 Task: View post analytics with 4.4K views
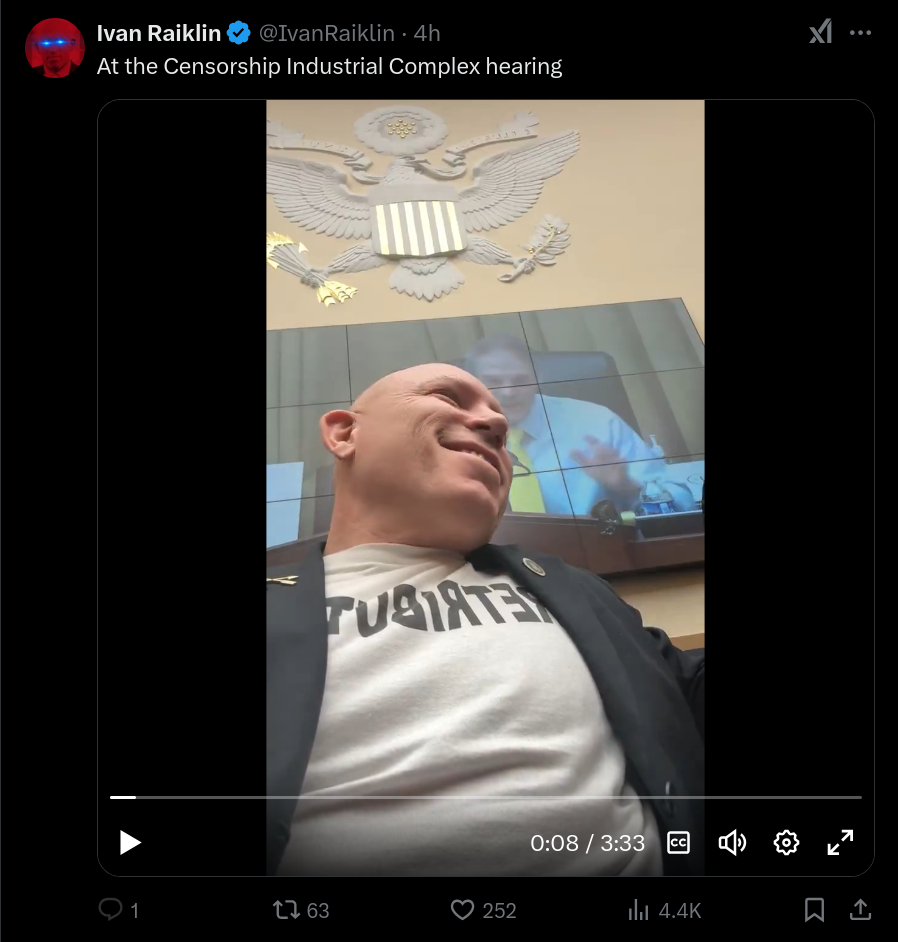[664, 910]
